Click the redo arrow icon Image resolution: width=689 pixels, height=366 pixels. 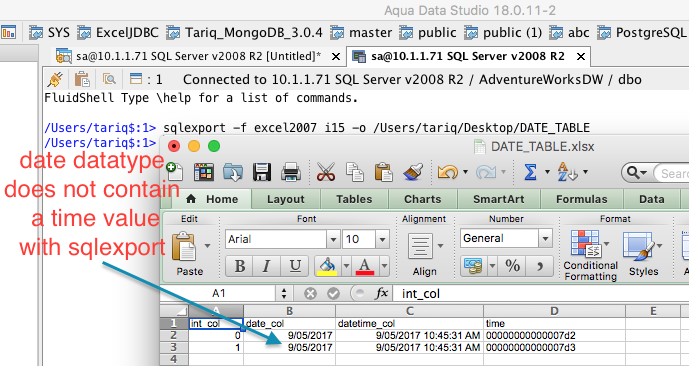click(x=486, y=172)
